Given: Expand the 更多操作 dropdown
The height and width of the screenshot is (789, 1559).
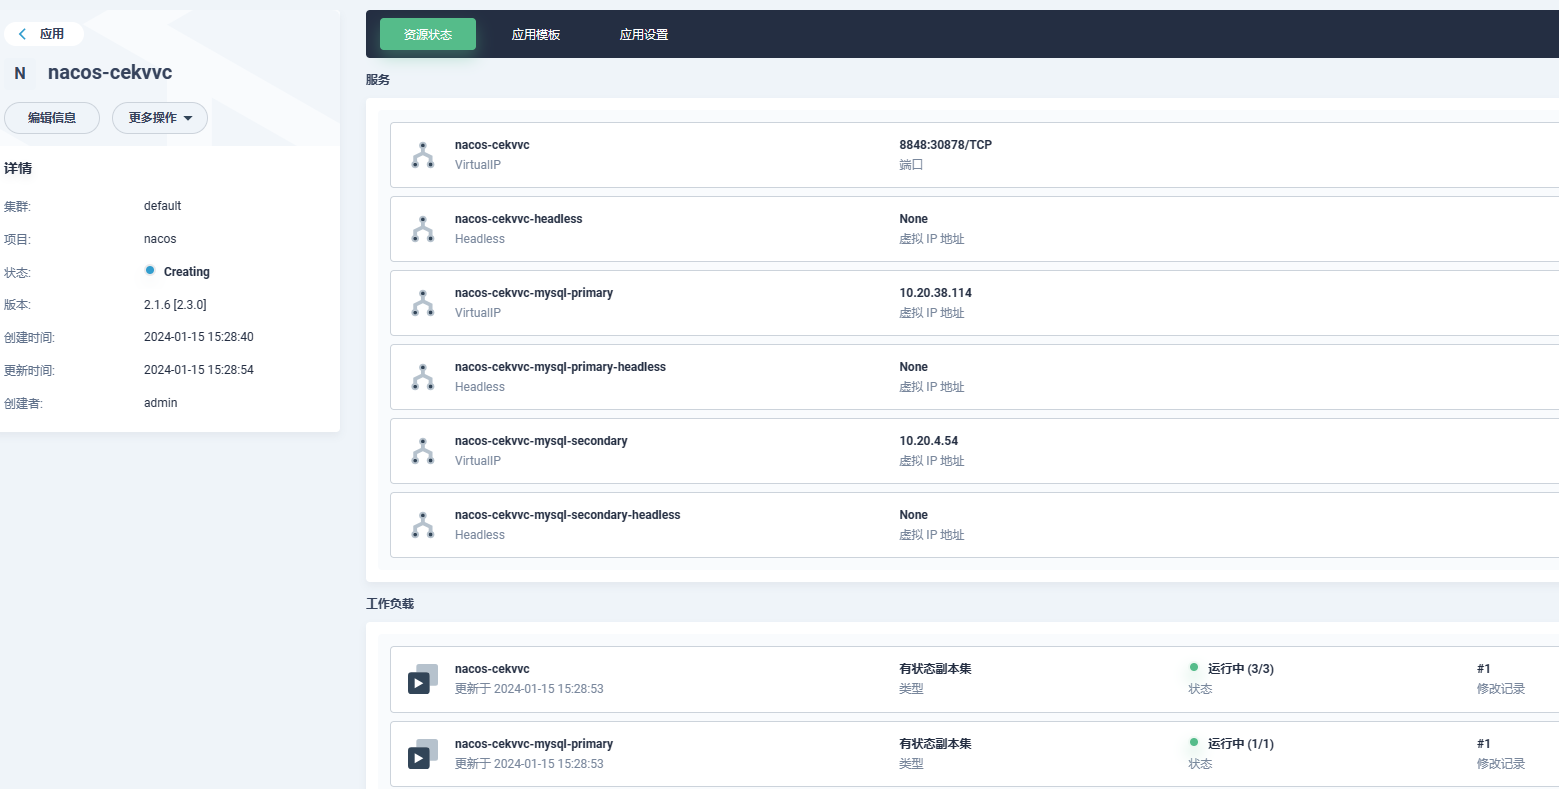Looking at the screenshot, I should point(160,118).
